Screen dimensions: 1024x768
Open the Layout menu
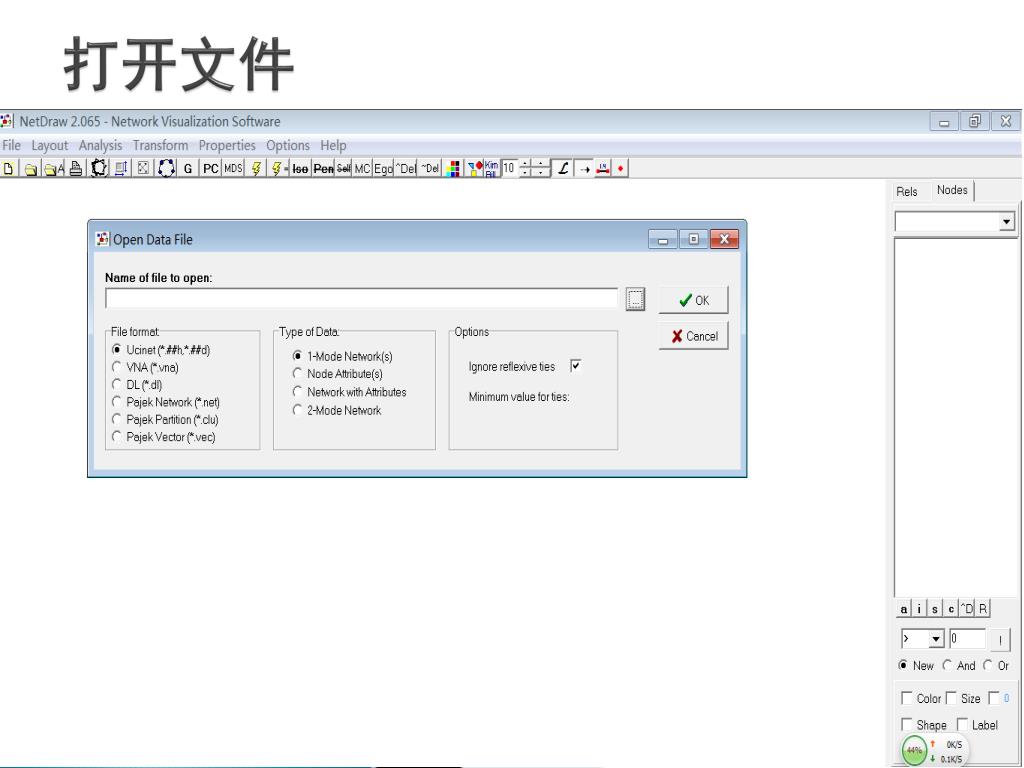click(50, 145)
